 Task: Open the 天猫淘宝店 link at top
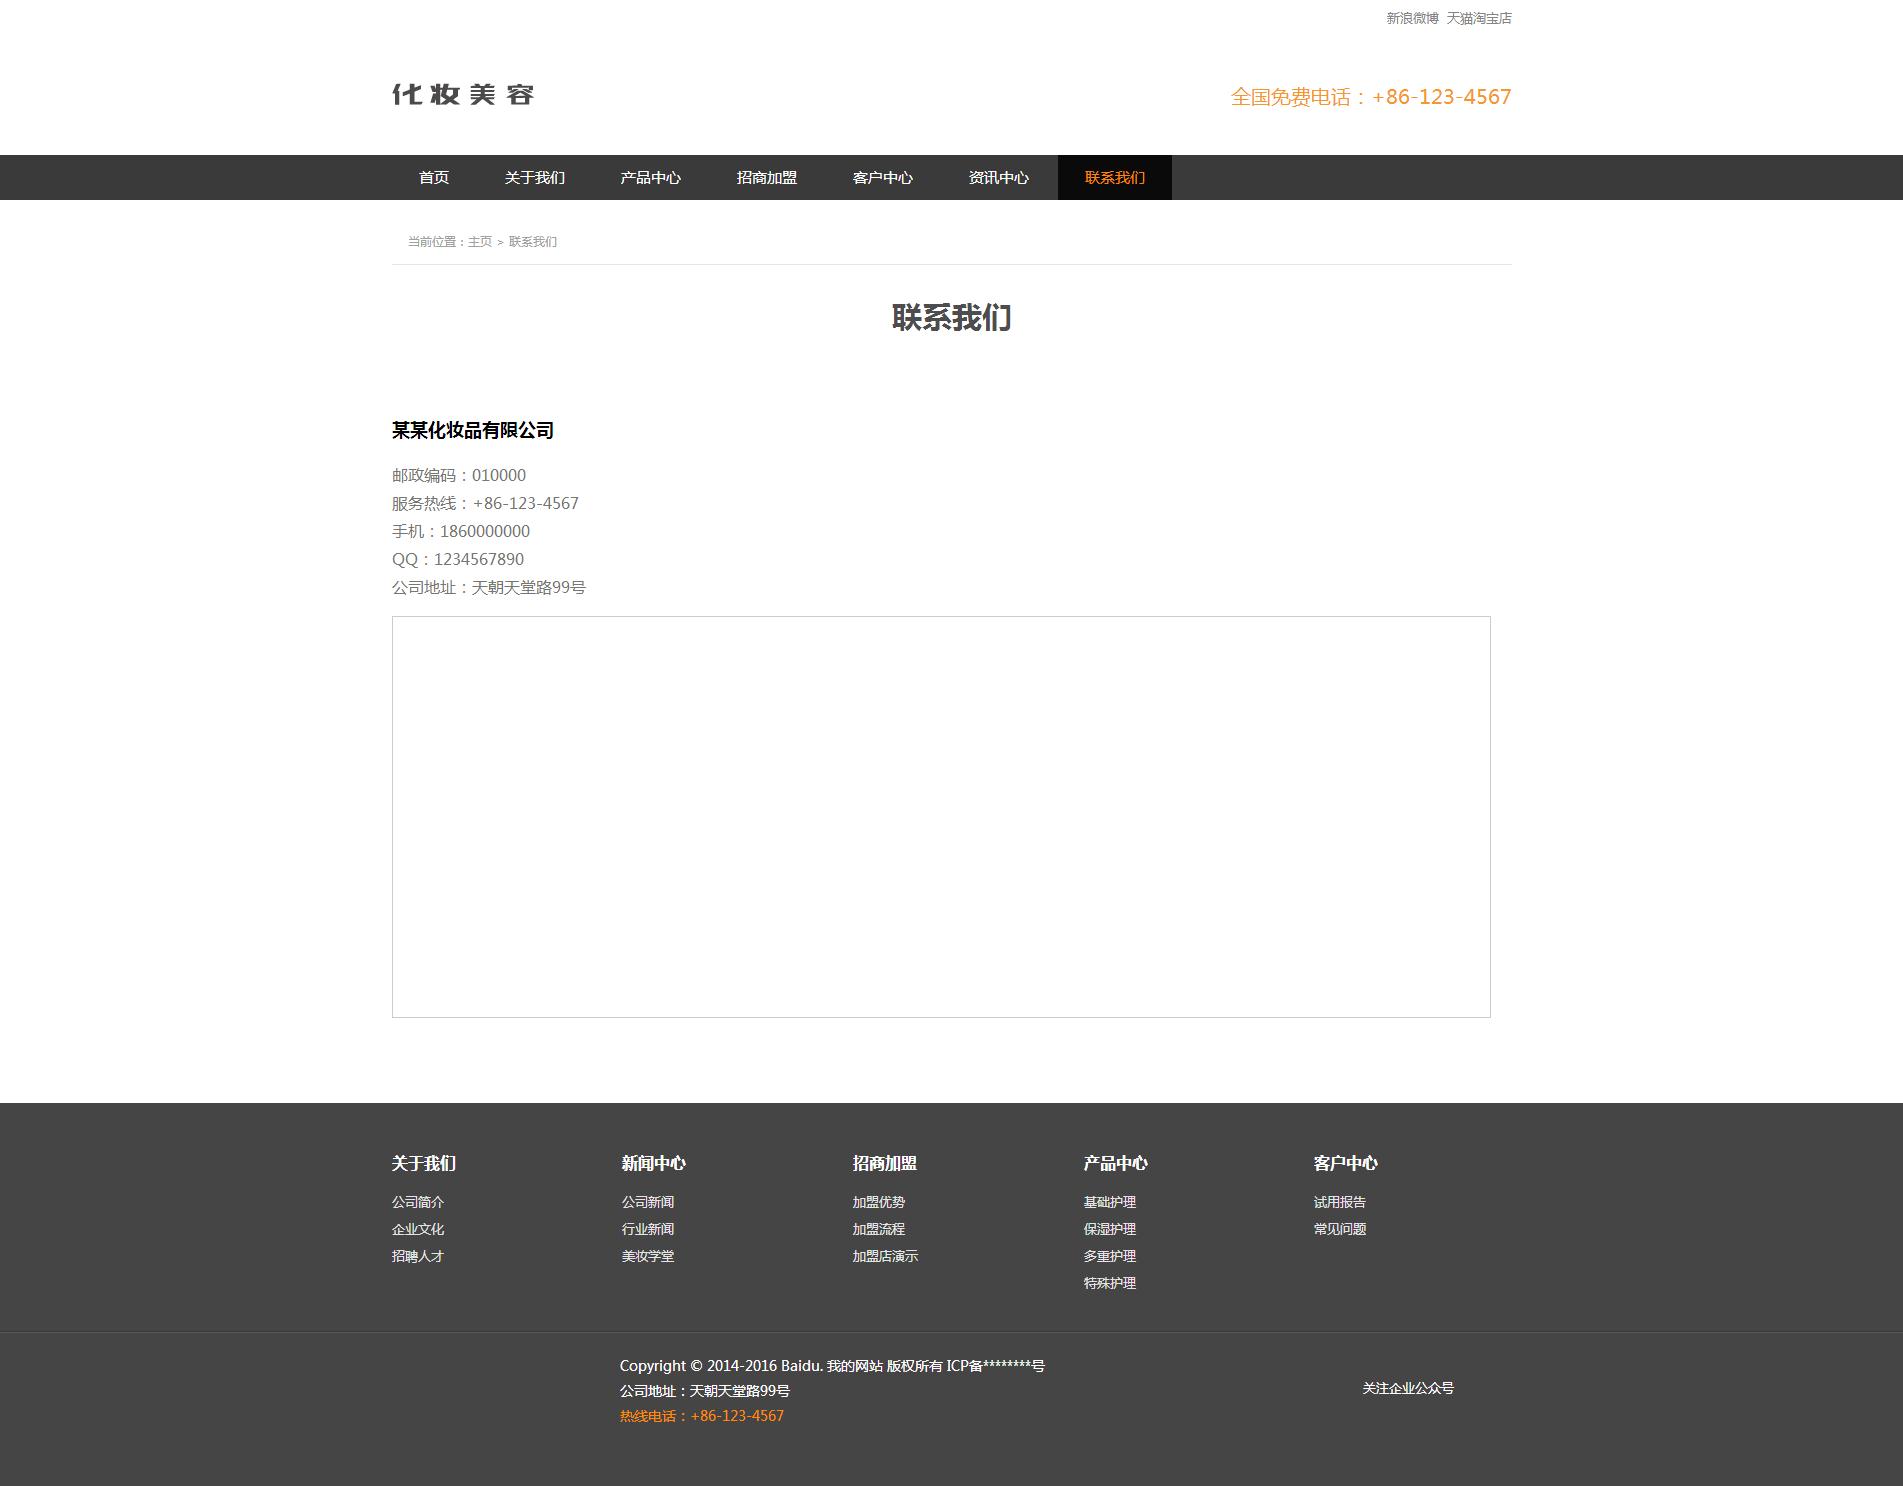pyautogui.click(x=1479, y=18)
